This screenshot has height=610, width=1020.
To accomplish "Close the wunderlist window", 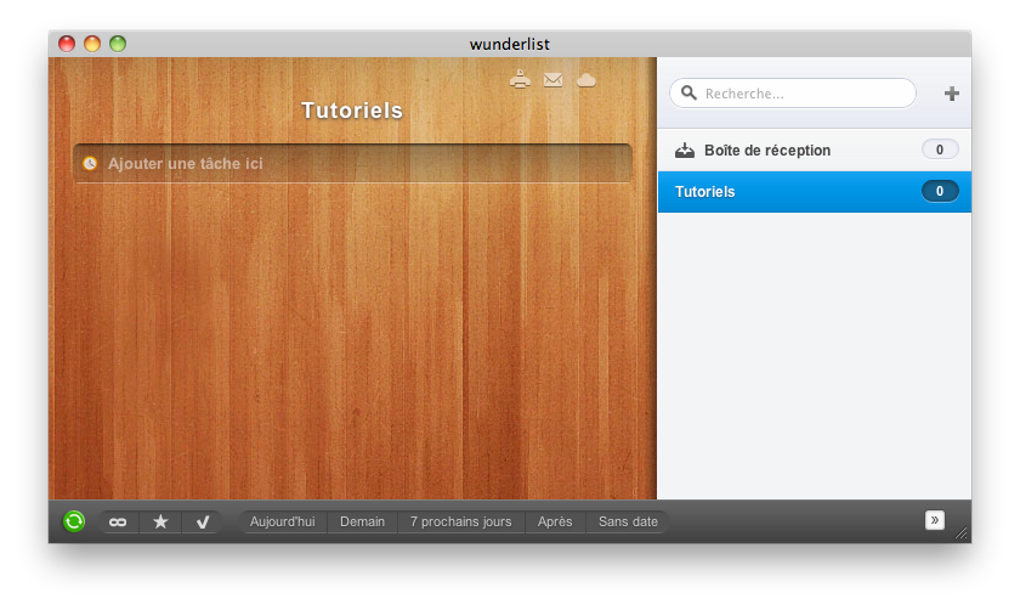I will click(x=67, y=44).
